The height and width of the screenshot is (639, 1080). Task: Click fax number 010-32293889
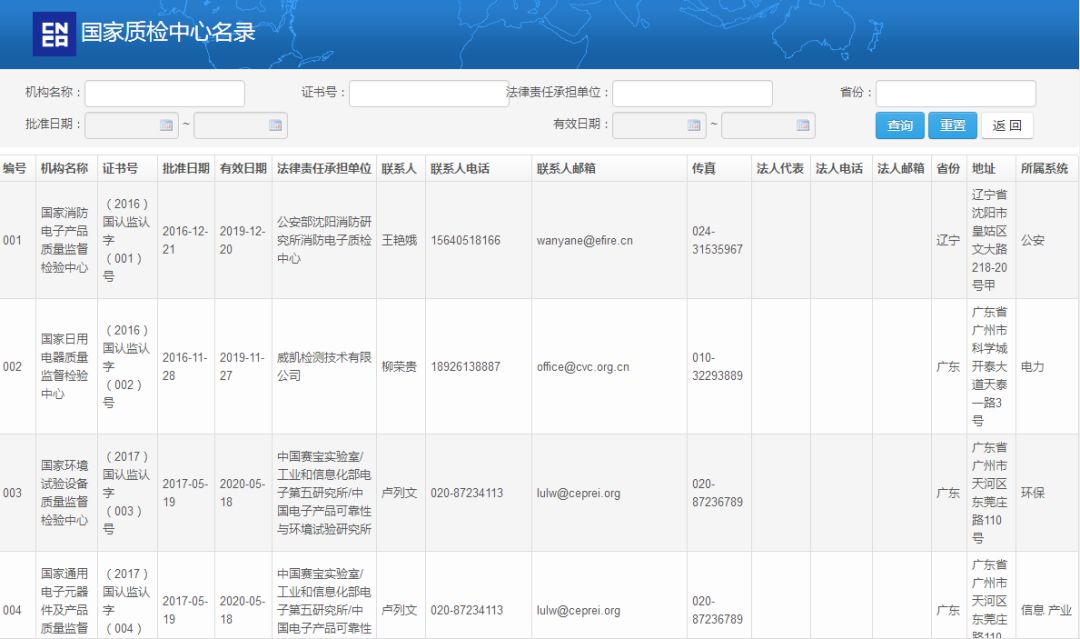(x=718, y=367)
